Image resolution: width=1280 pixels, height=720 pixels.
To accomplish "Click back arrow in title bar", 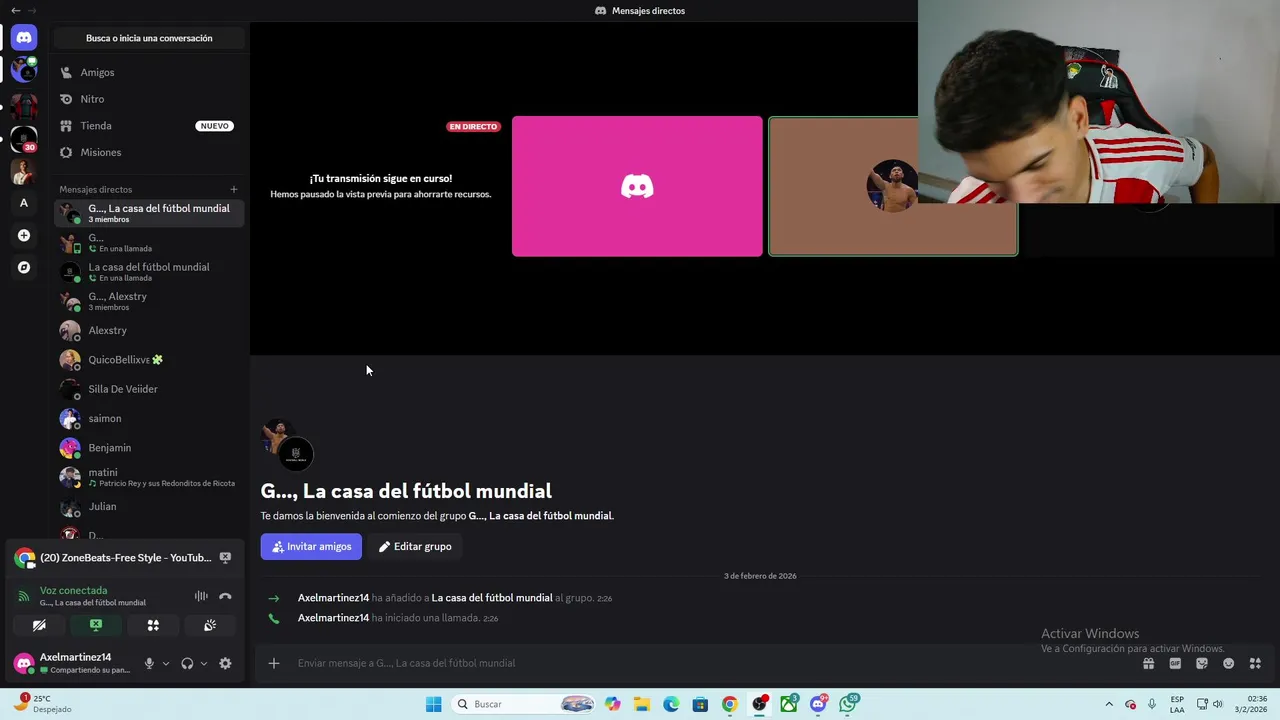I will click(x=15, y=10).
